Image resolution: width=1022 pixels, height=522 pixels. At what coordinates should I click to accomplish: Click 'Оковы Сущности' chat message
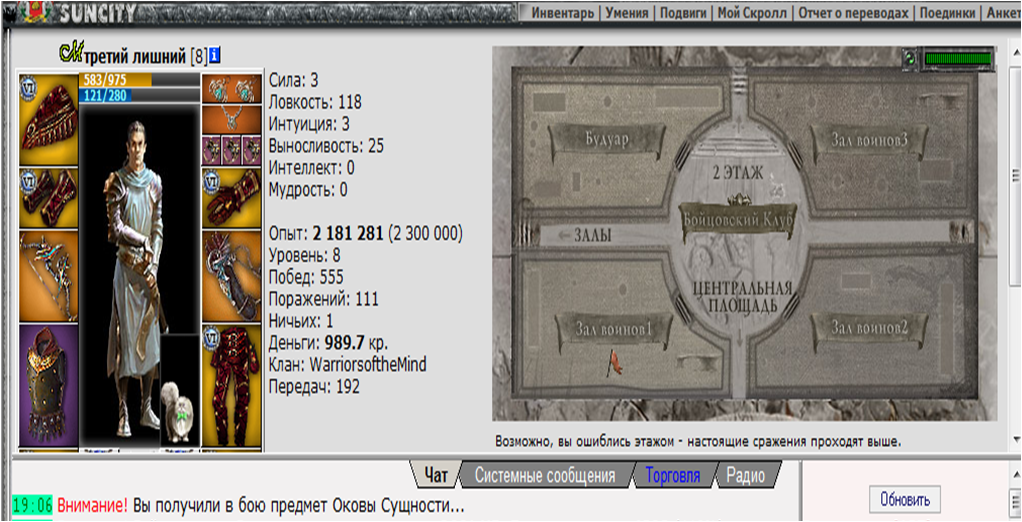tap(398, 506)
